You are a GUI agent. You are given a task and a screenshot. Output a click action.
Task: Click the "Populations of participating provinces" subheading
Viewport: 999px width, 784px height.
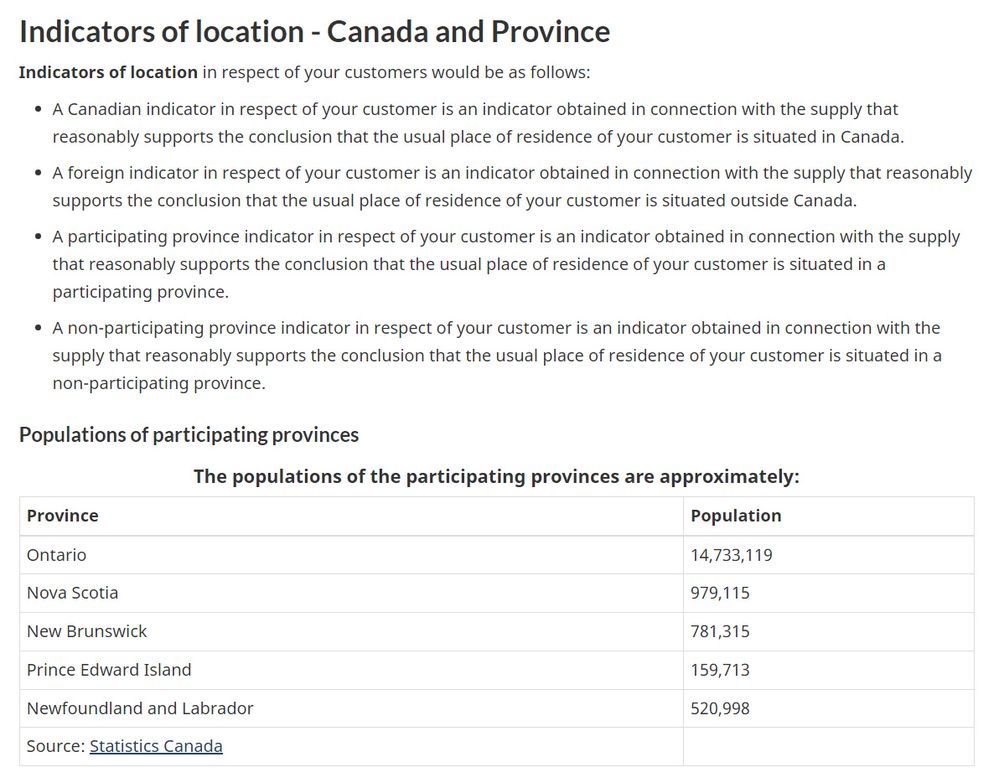[189, 435]
